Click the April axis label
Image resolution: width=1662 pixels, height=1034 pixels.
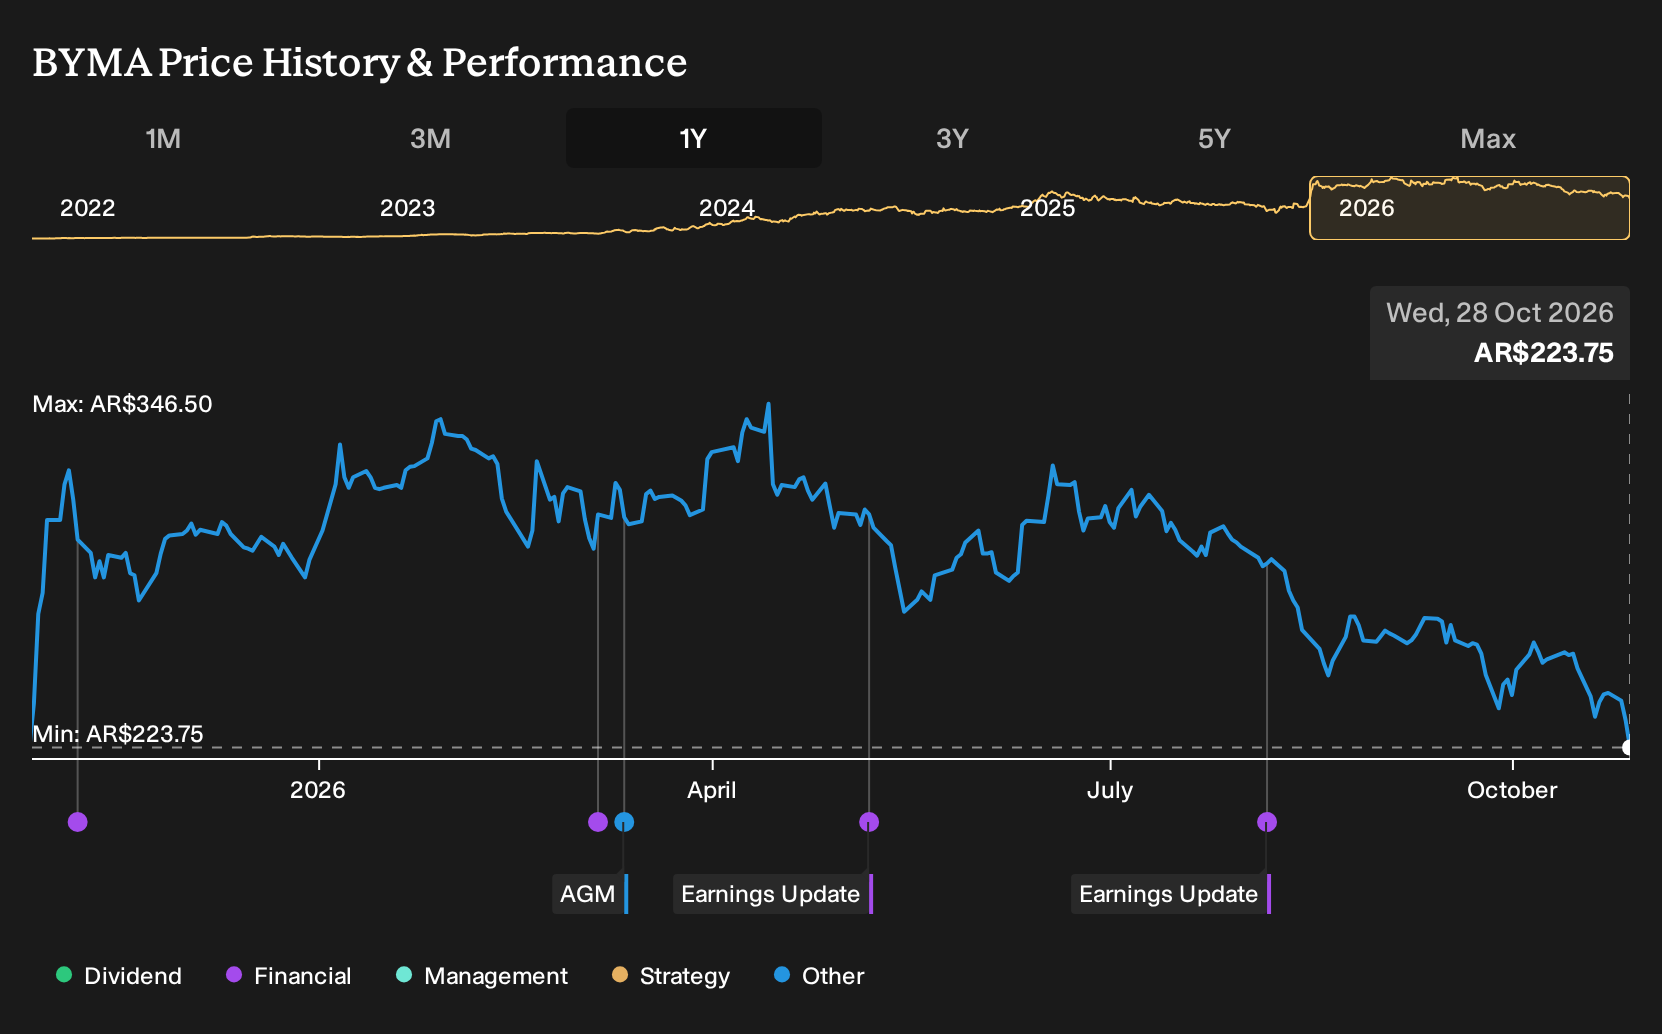(x=712, y=790)
